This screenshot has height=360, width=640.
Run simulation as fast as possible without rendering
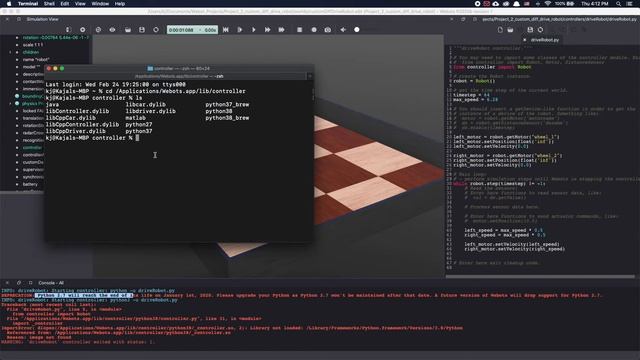pos(281,30)
